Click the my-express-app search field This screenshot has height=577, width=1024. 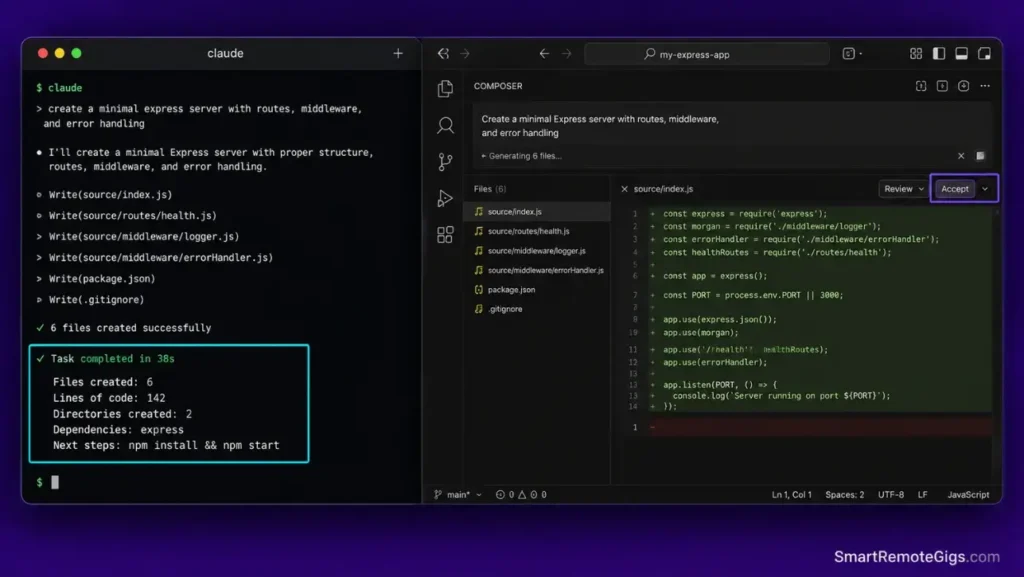click(707, 54)
